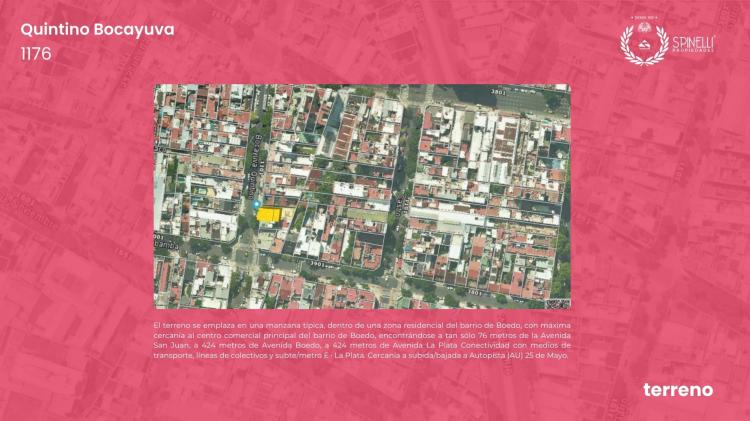This screenshot has width=750, height=421.
Task: Click the terreno label
Action: (x=678, y=389)
